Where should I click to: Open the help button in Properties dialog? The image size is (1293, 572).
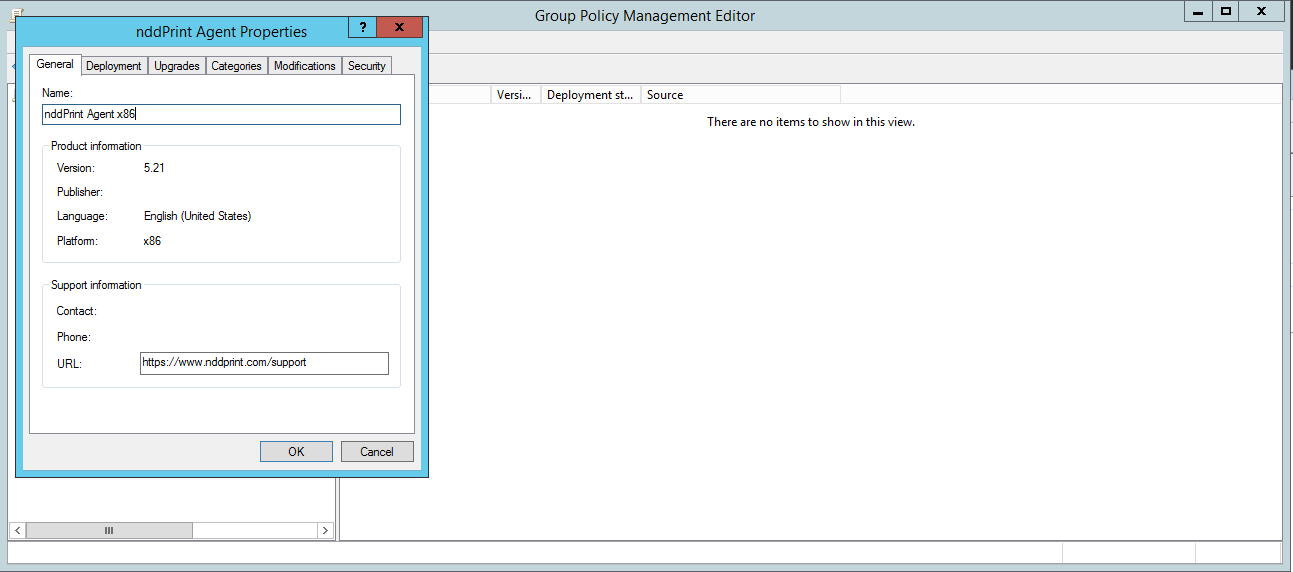pos(362,28)
